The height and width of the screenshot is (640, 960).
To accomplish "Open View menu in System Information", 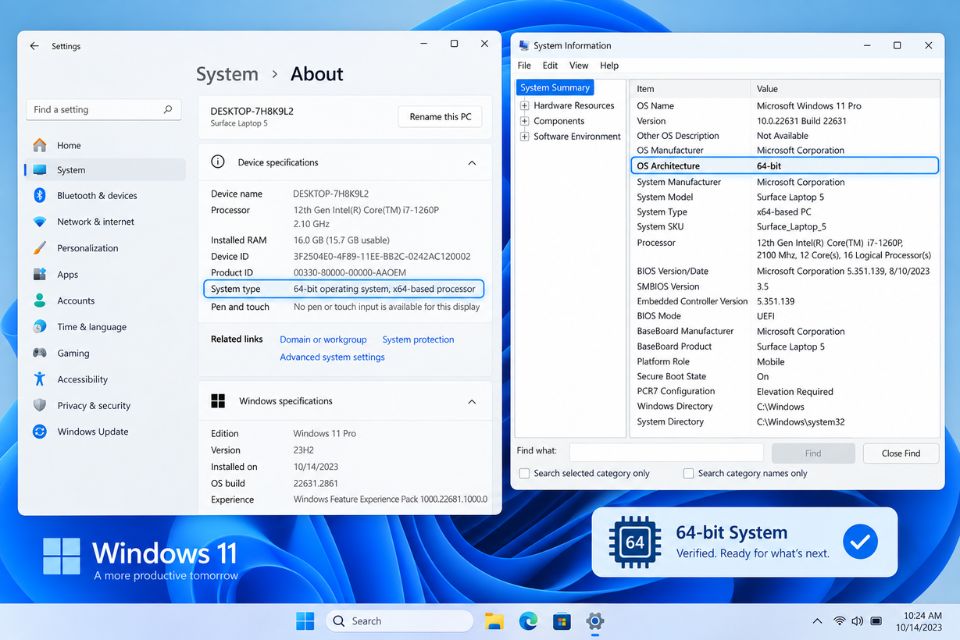I will [579, 66].
